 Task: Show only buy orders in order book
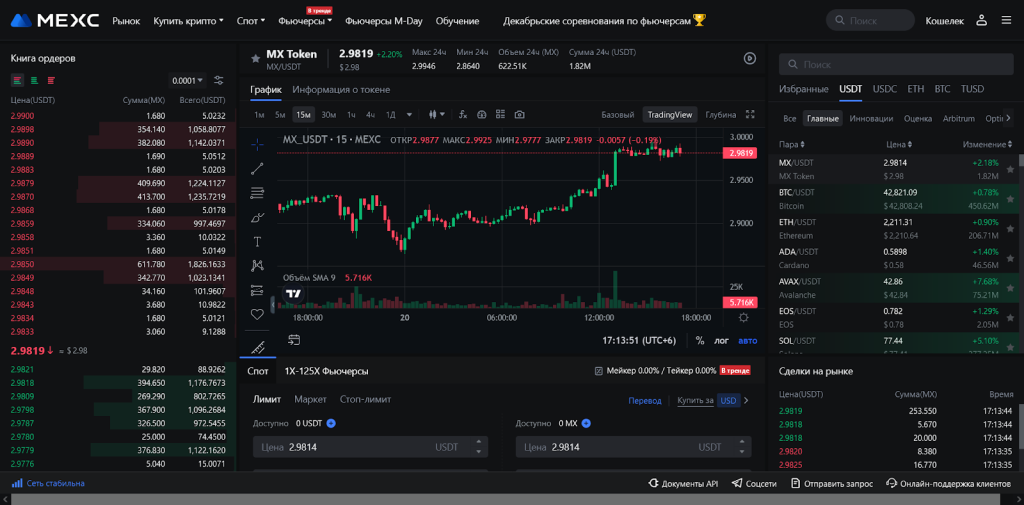point(34,80)
